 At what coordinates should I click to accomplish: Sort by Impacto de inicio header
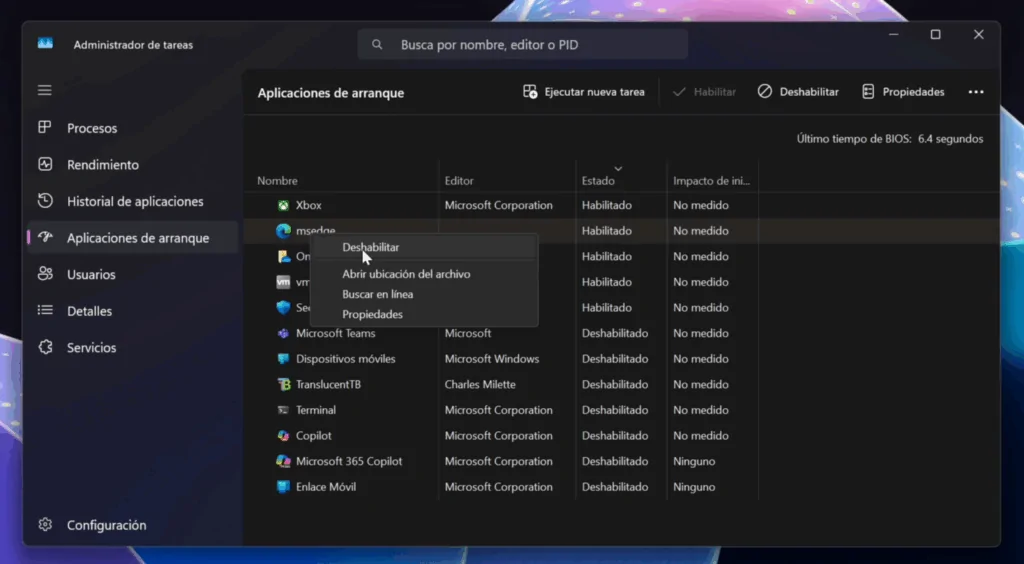point(711,181)
